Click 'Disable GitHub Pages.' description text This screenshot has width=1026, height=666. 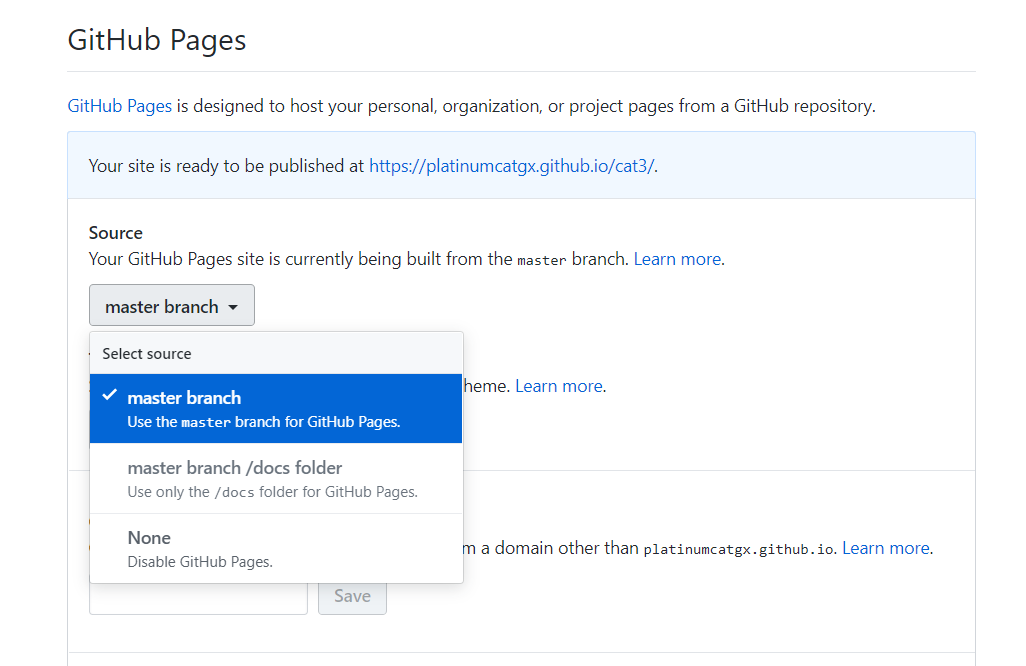pos(200,562)
